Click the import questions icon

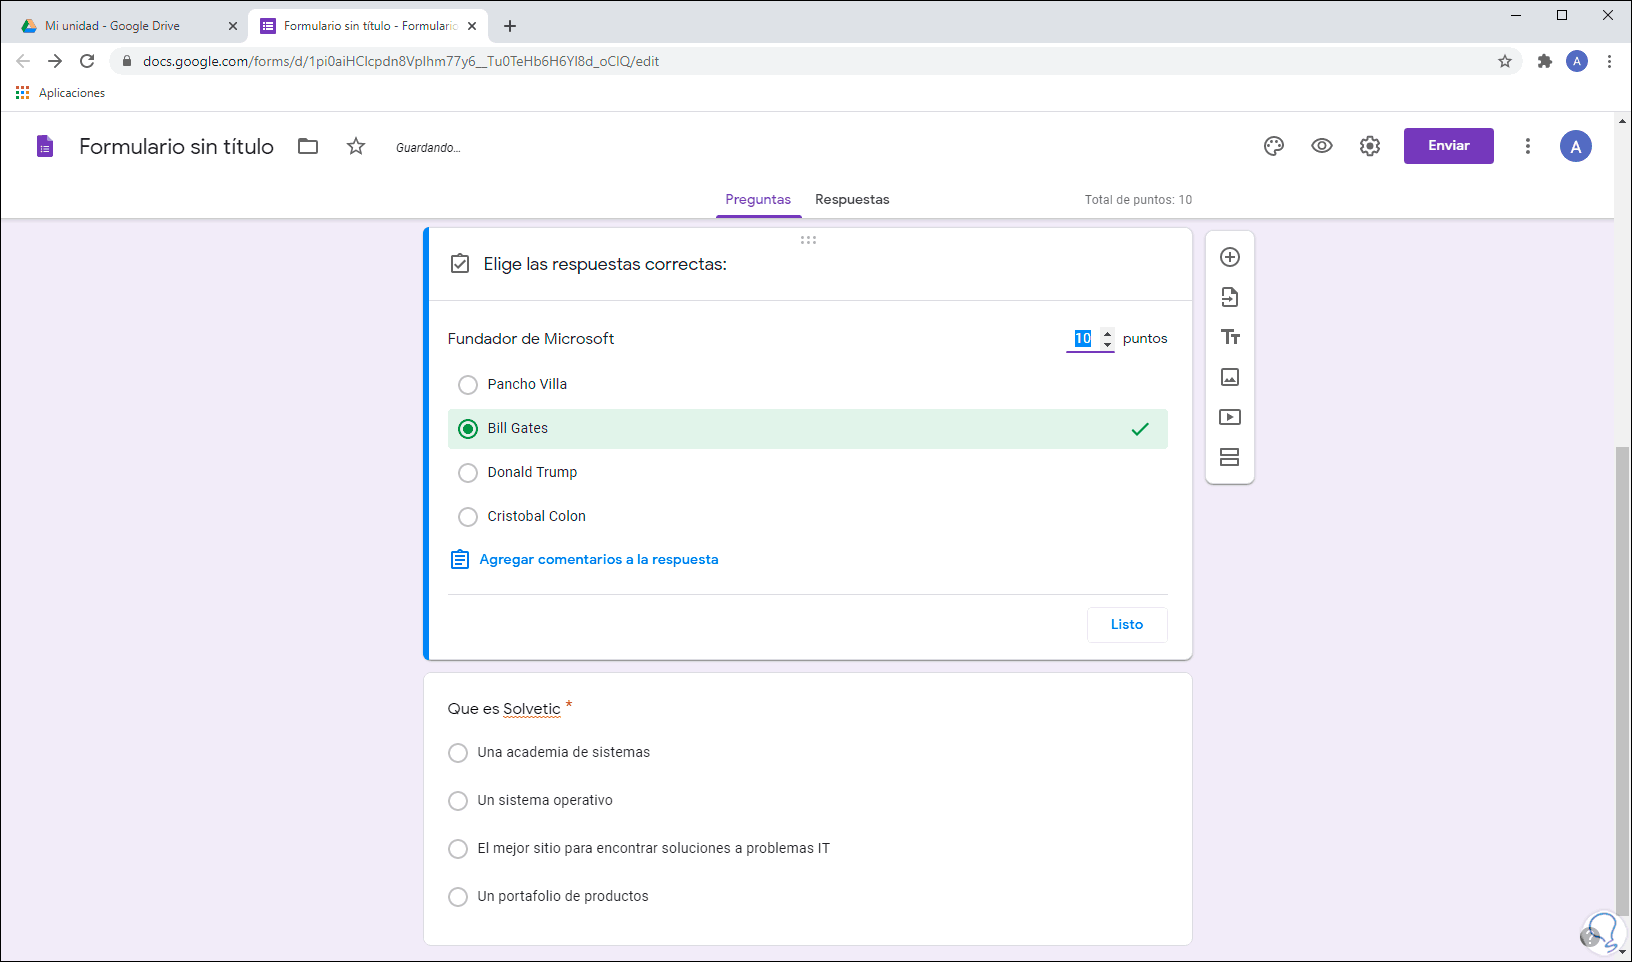[x=1230, y=297]
